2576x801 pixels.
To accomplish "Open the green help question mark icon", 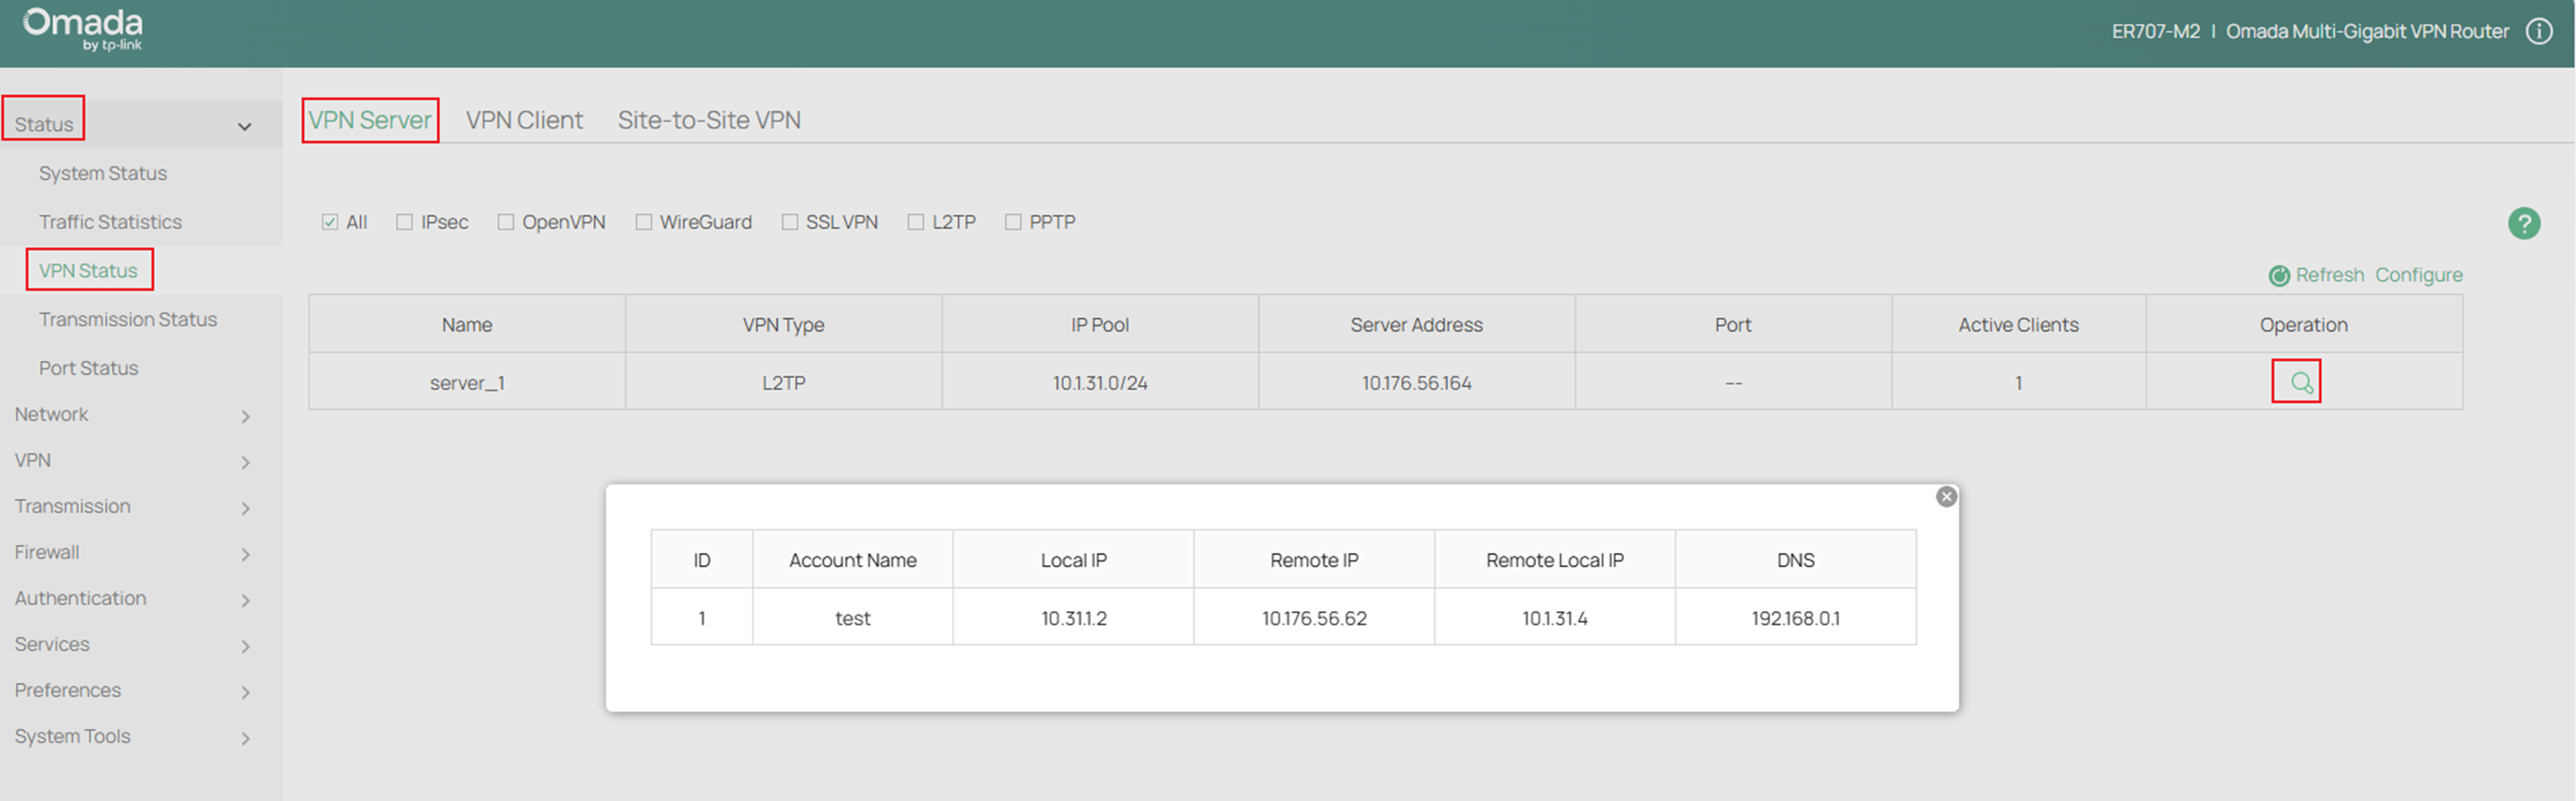I will pos(2523,223).
